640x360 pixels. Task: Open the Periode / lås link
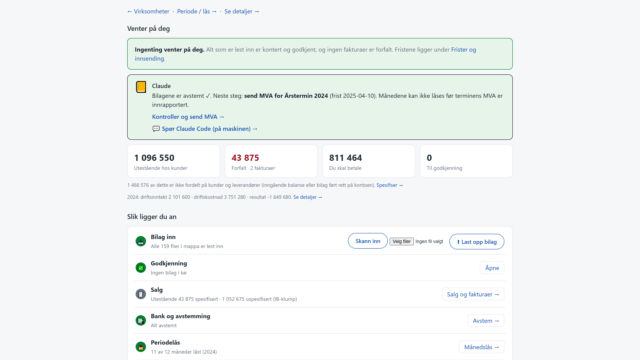point(197,11)
